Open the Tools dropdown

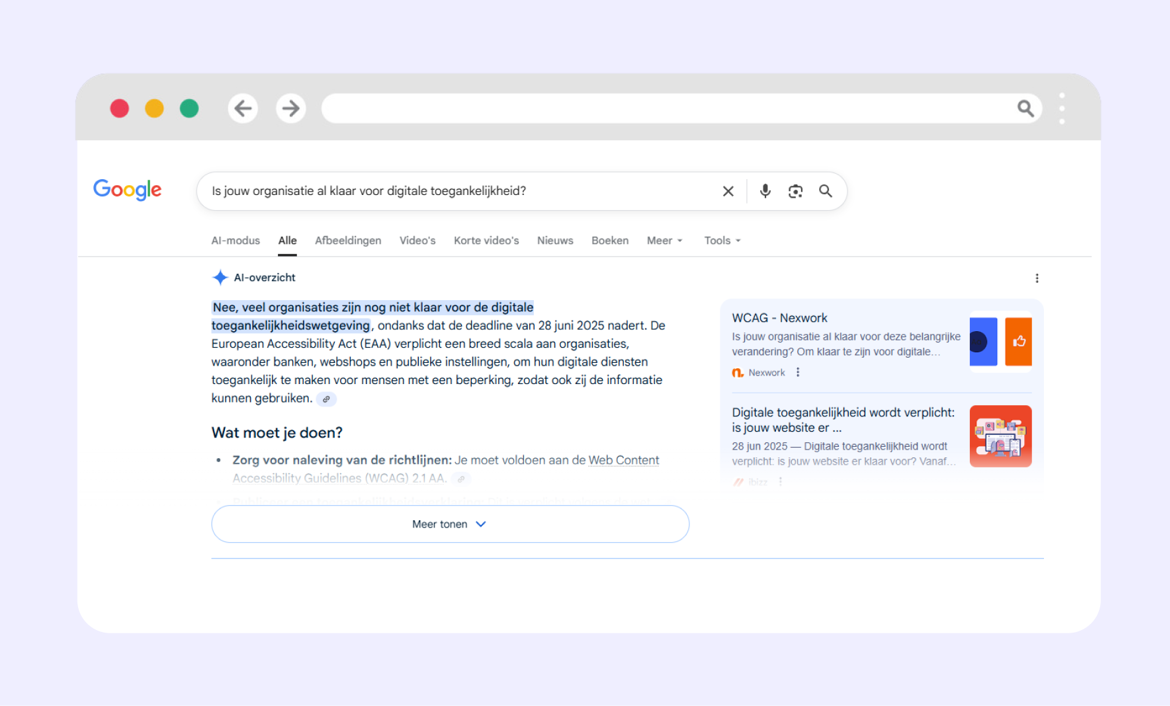click(x=722, y=241)
